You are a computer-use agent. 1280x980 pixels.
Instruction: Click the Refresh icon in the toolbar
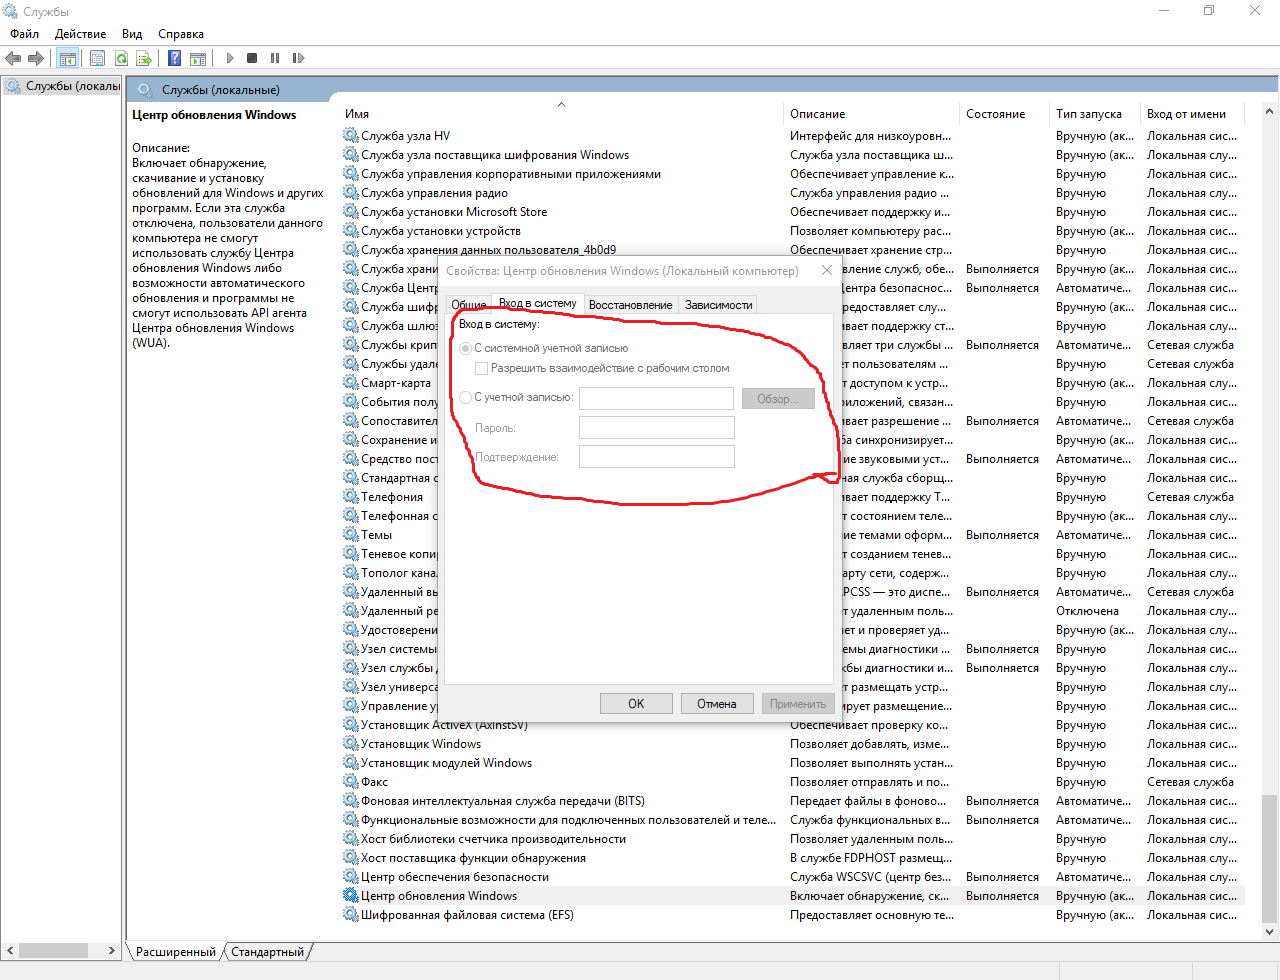click(121, 58)
